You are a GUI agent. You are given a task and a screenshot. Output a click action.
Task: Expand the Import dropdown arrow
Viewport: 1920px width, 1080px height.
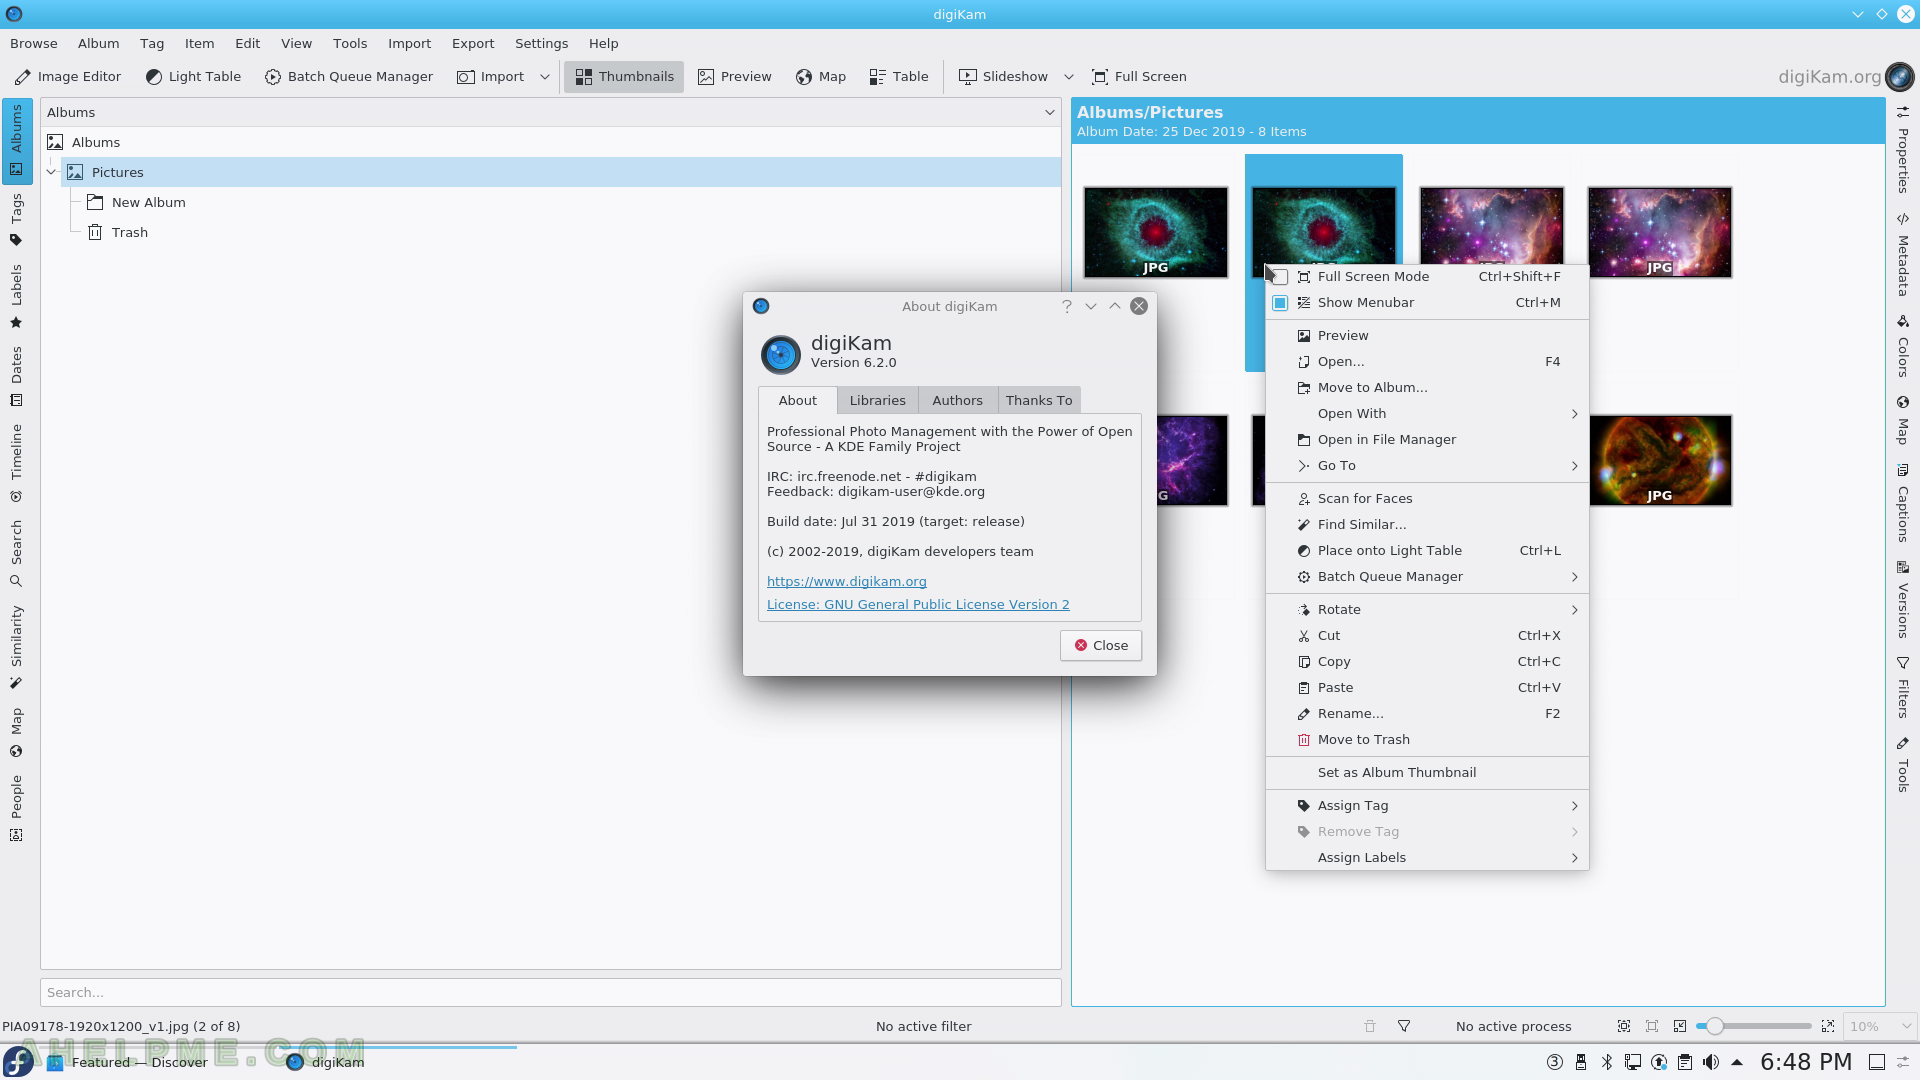point(545,77)
